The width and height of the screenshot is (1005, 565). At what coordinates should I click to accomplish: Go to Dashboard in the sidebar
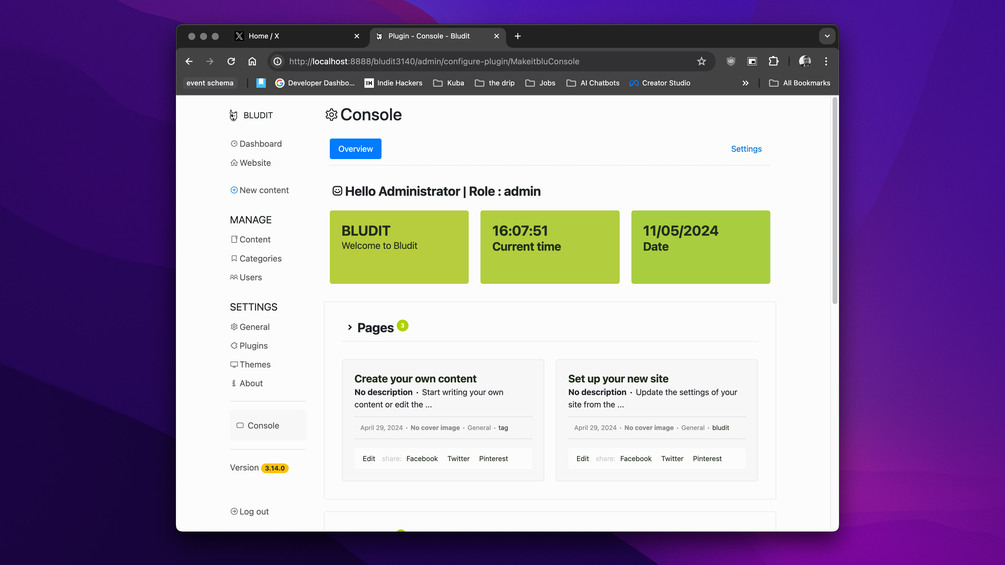256,143
